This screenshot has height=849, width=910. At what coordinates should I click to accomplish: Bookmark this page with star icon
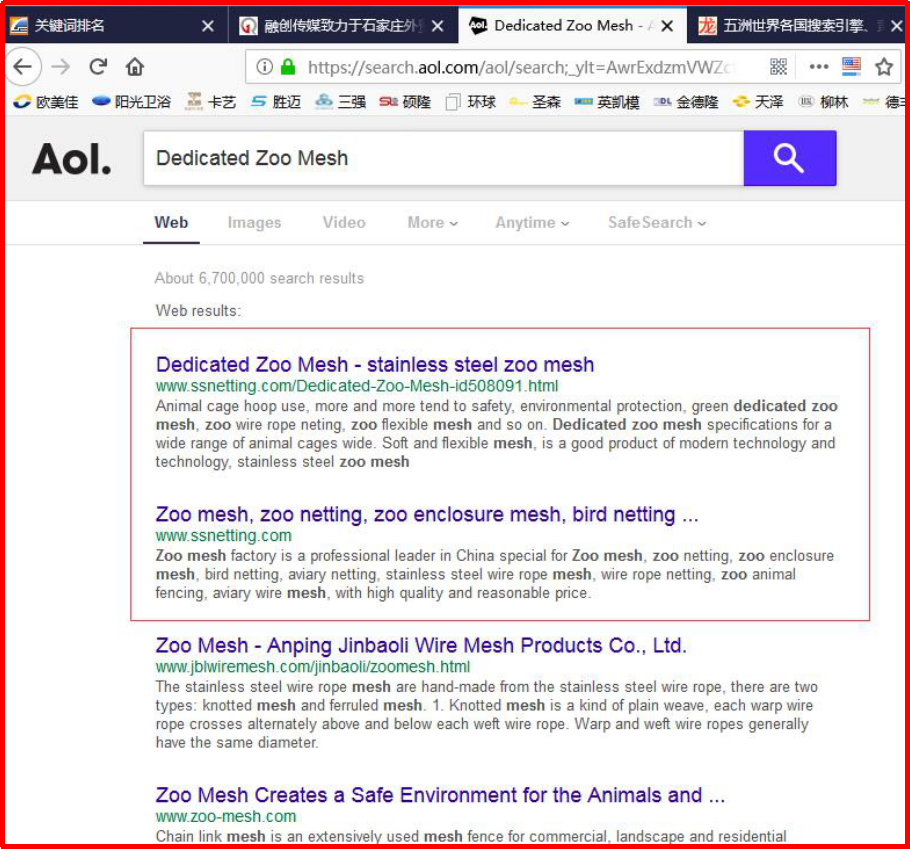tap(884, 67)
